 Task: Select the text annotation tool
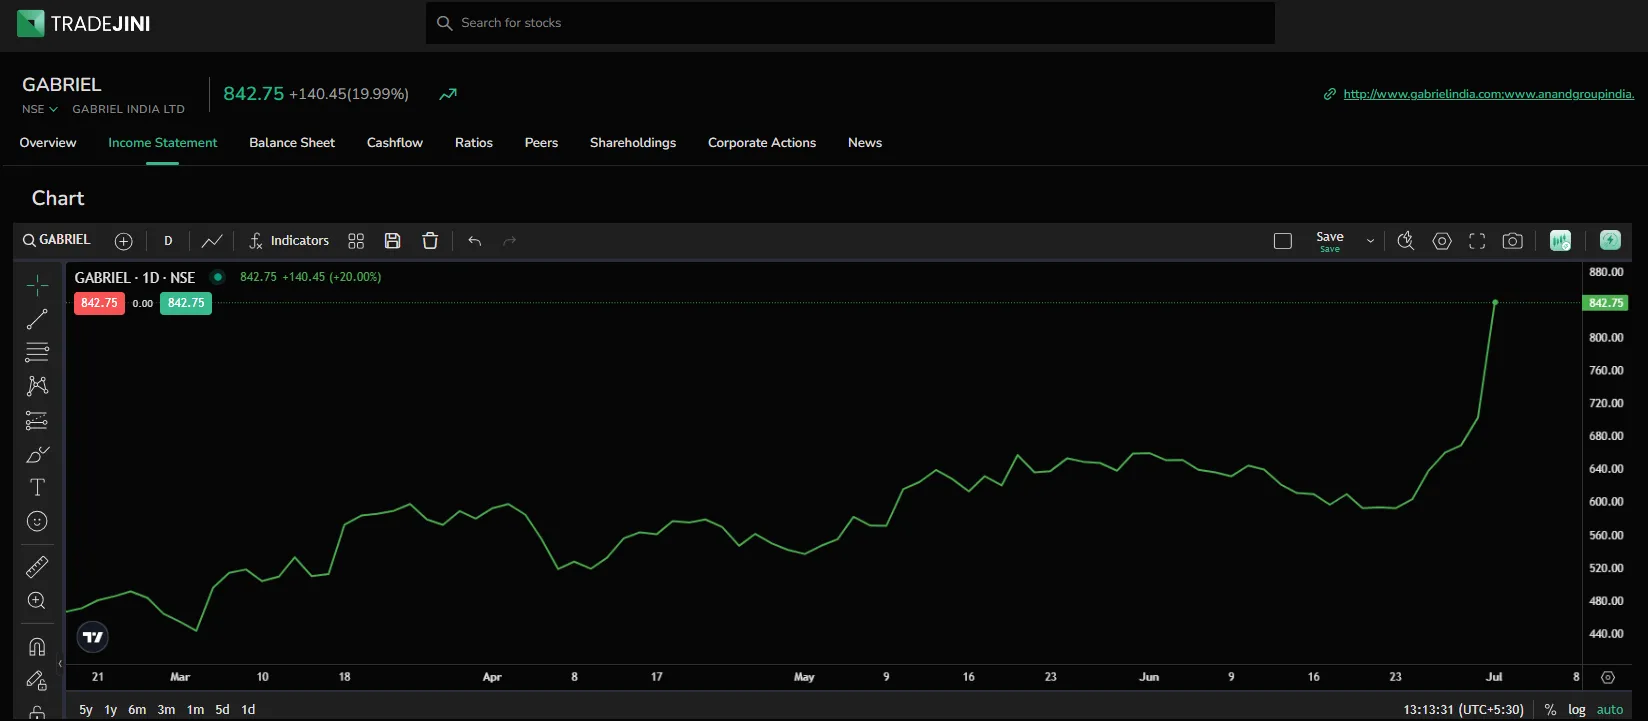pos(37,487)
